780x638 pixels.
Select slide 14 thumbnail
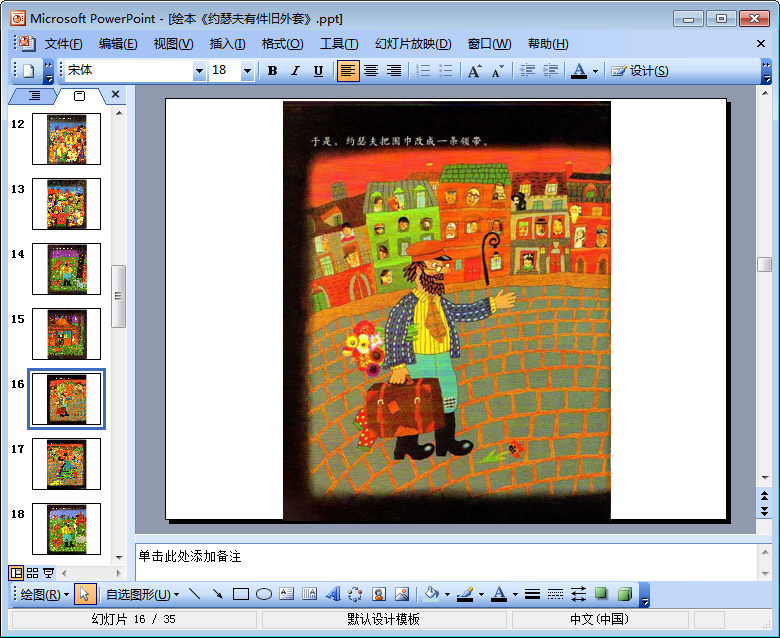pyautogui.click(x=66, y=269)
